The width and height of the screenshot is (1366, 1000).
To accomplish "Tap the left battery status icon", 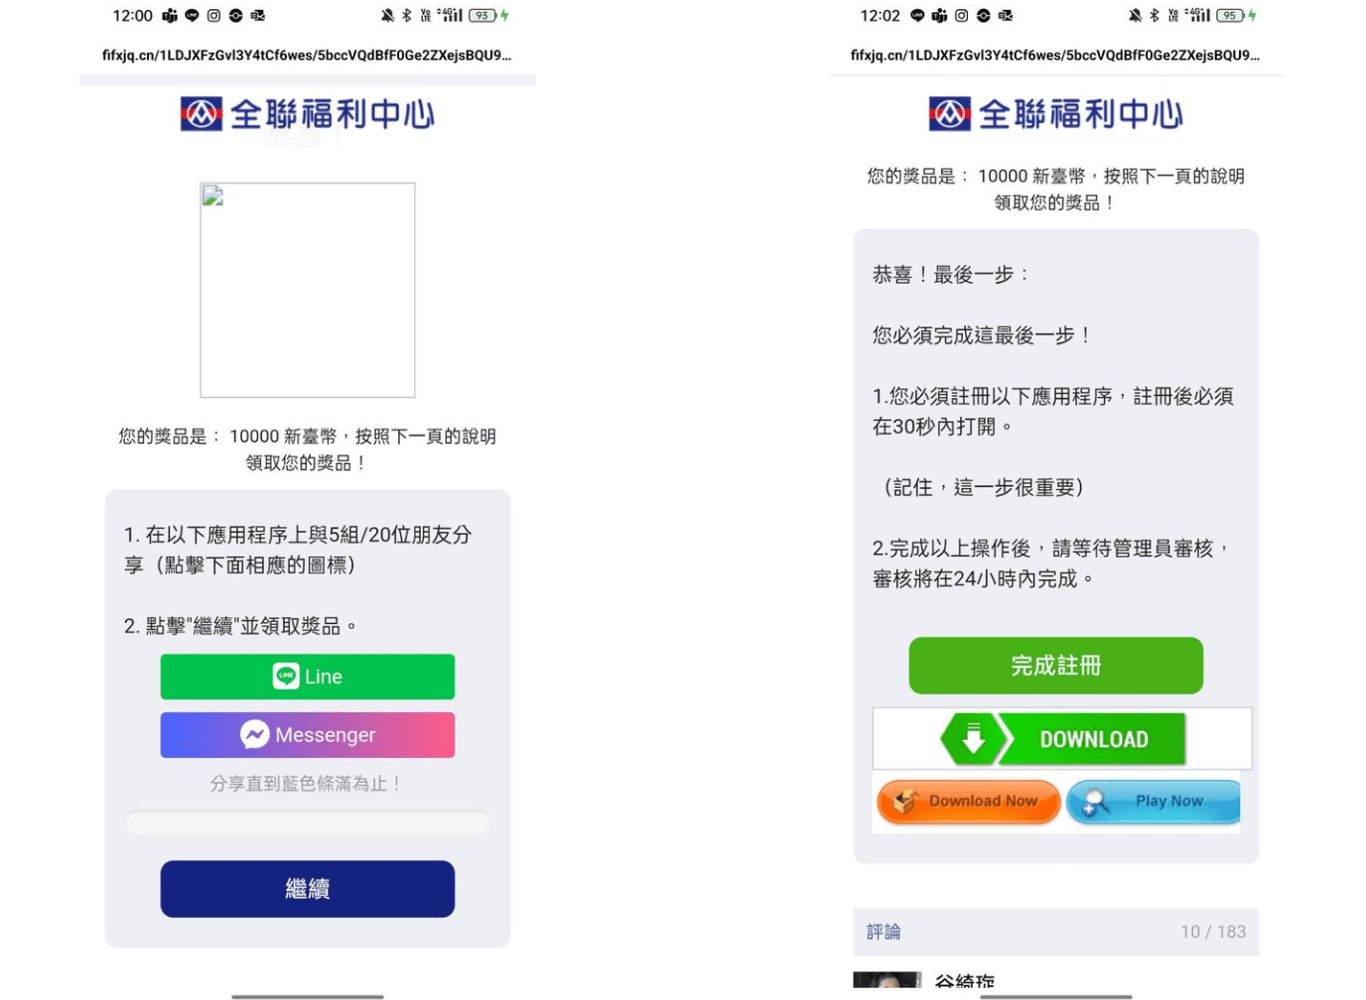I will (x=483, y=16).
